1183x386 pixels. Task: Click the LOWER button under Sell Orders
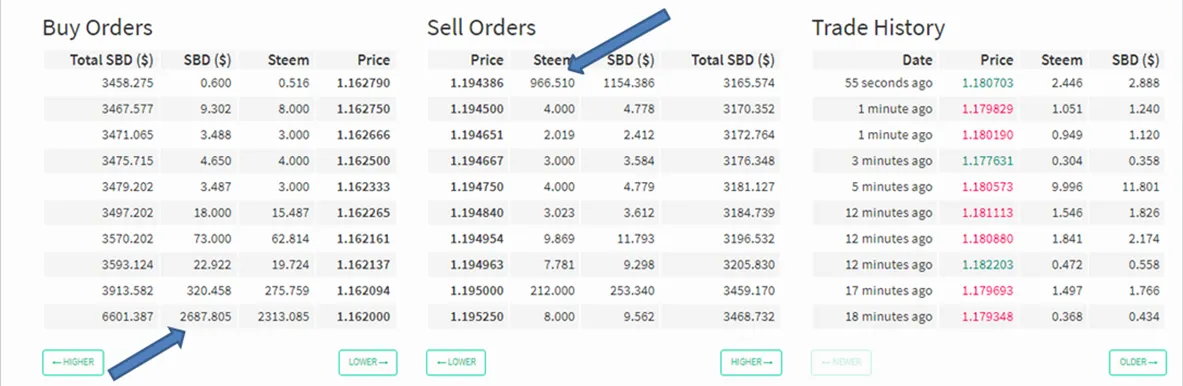point(456,362)
